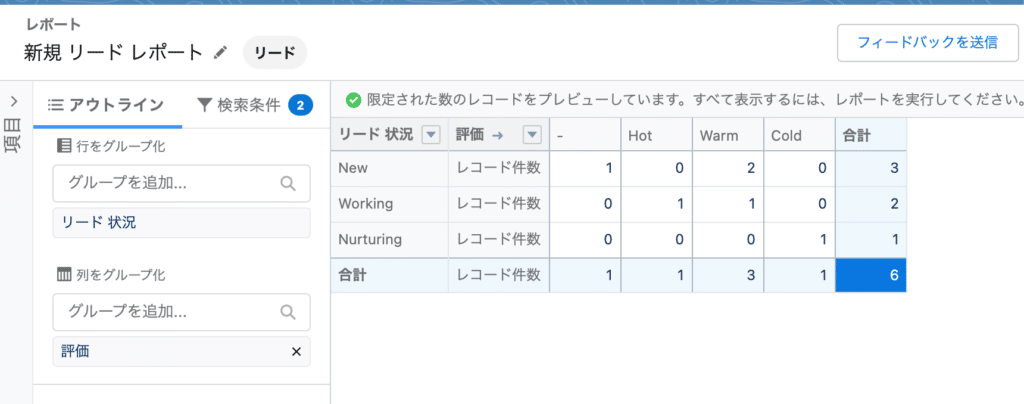Remove the 評価 column grouping
The height and width of the screenshot is (404, 1024).
click(296, 352)
